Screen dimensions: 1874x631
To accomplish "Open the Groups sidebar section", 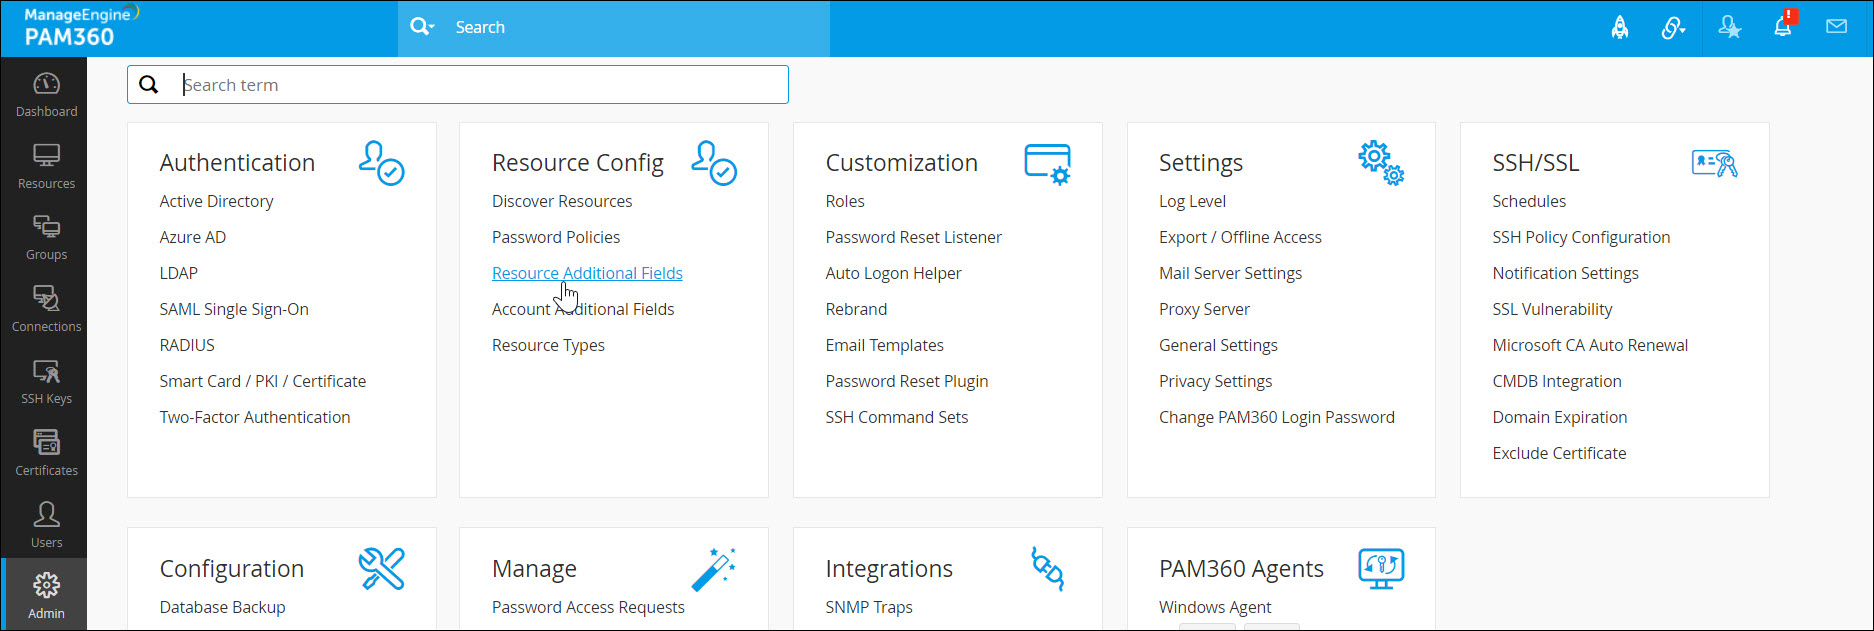I will click(46, 238).
